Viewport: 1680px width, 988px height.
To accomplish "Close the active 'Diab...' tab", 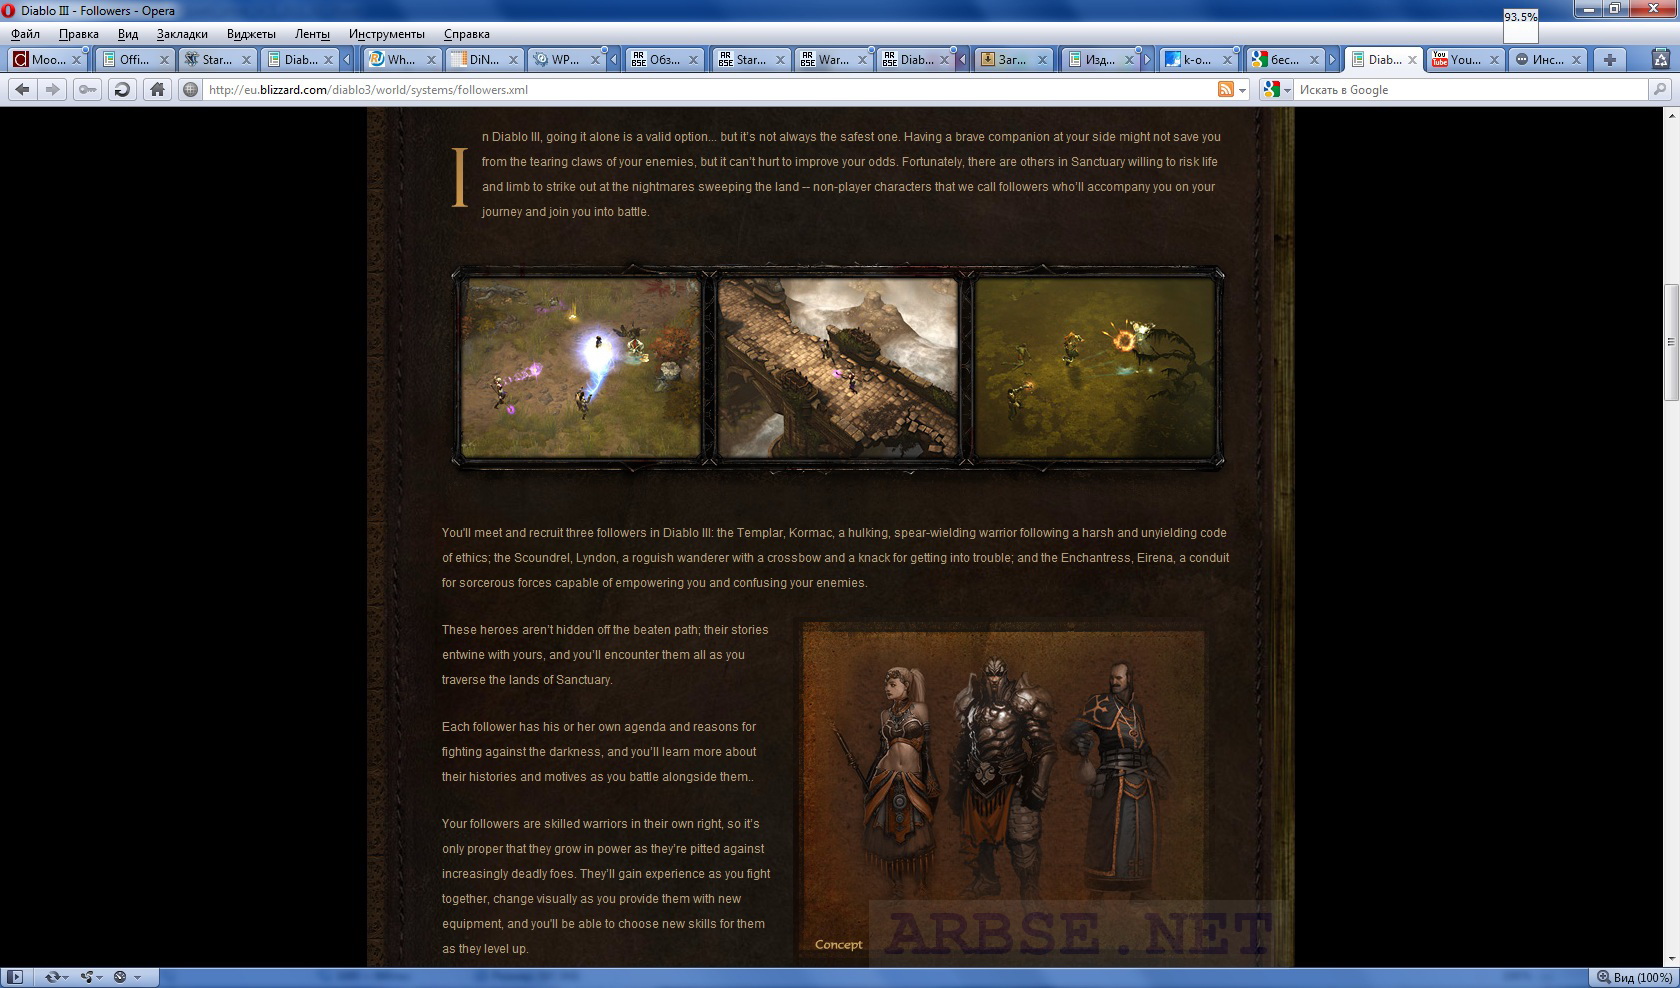I will tap(1412, 60).
